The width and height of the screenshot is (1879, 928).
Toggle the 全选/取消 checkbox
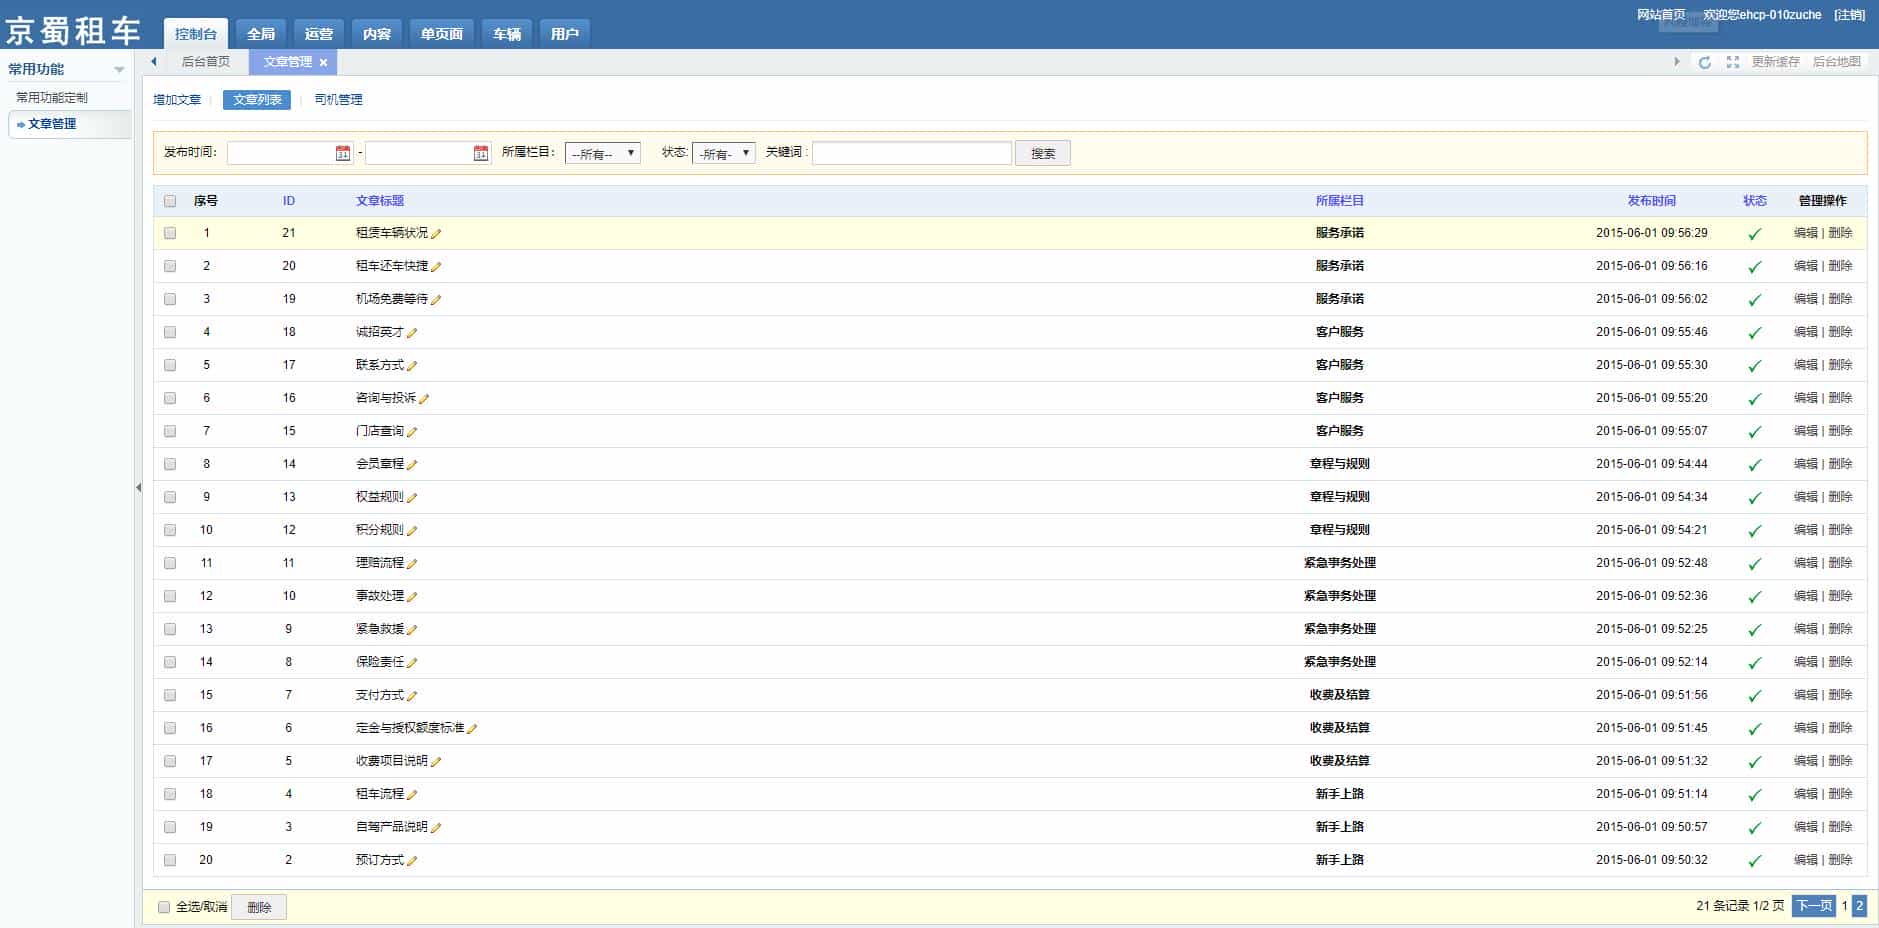(x=164, y=907)
